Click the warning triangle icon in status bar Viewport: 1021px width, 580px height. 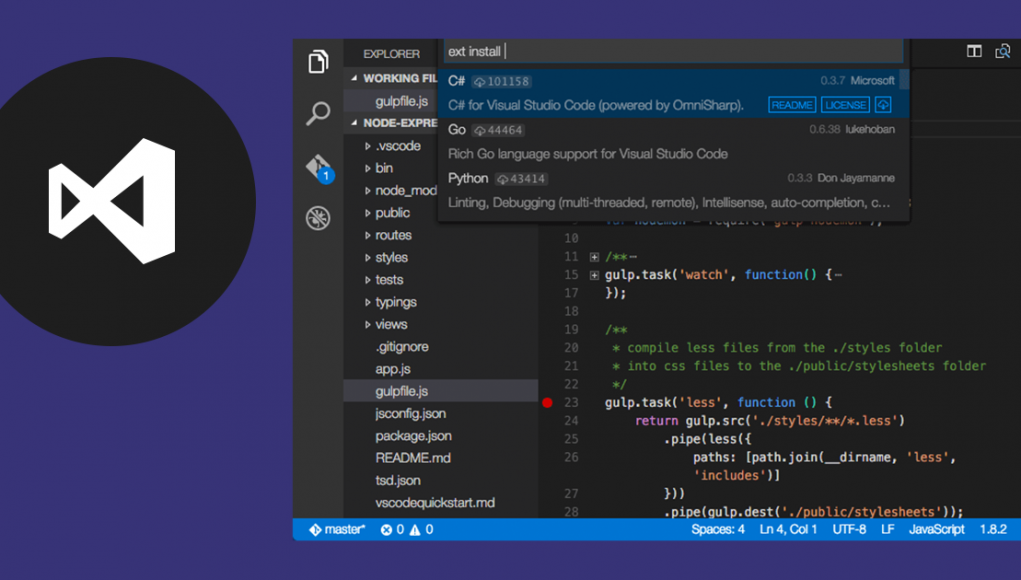pos(415,530)
